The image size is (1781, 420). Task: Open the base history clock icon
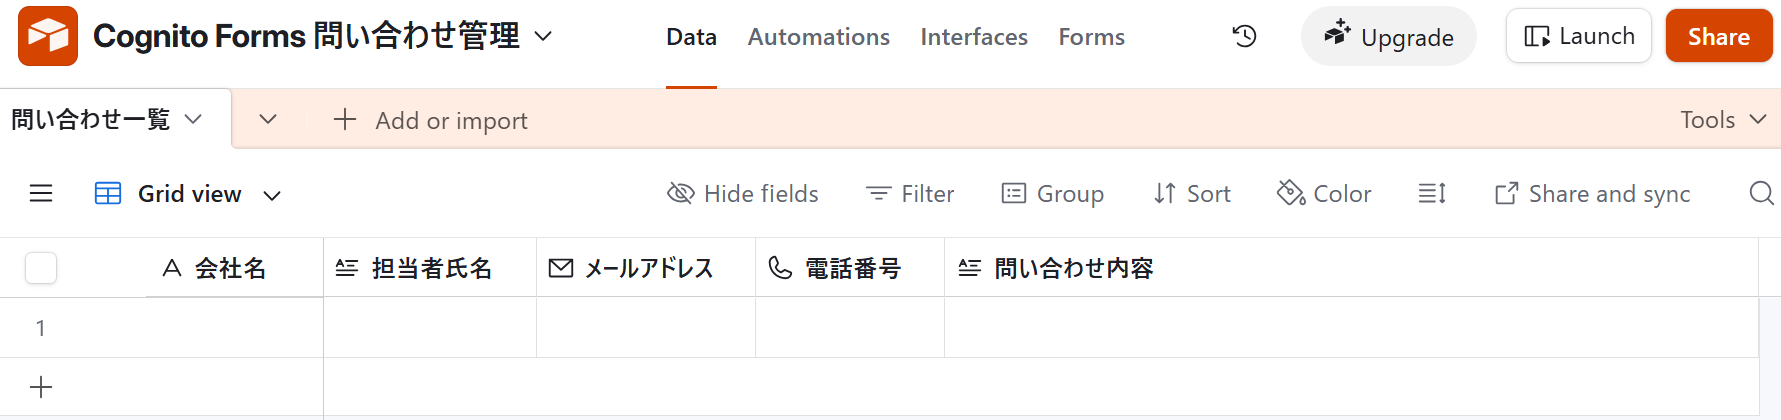click(1244, 37)
